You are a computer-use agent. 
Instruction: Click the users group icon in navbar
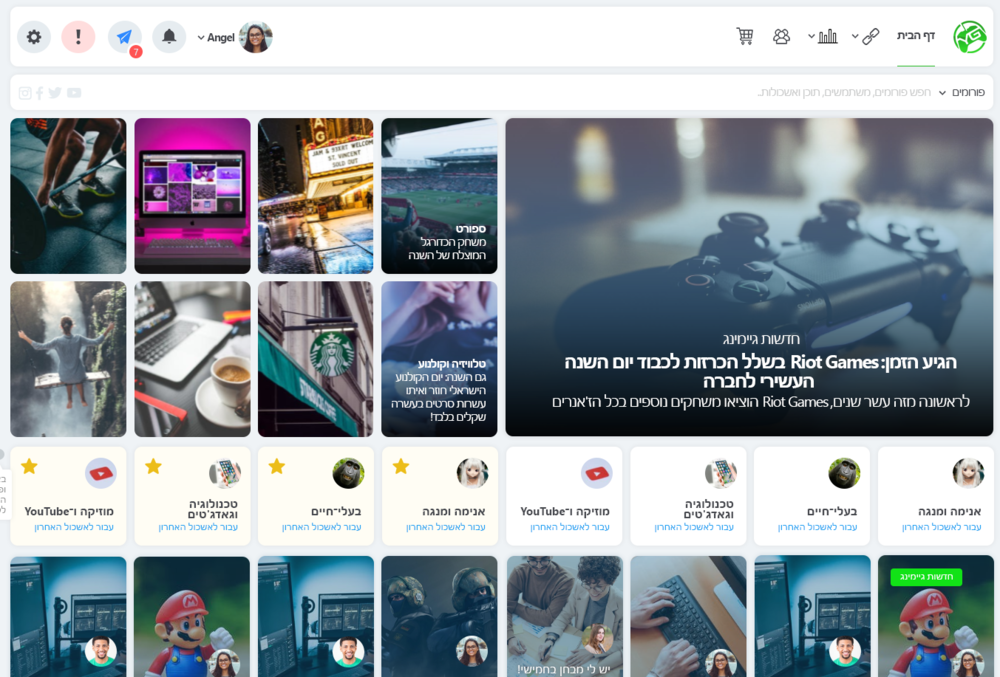click(x=781, y=37)
